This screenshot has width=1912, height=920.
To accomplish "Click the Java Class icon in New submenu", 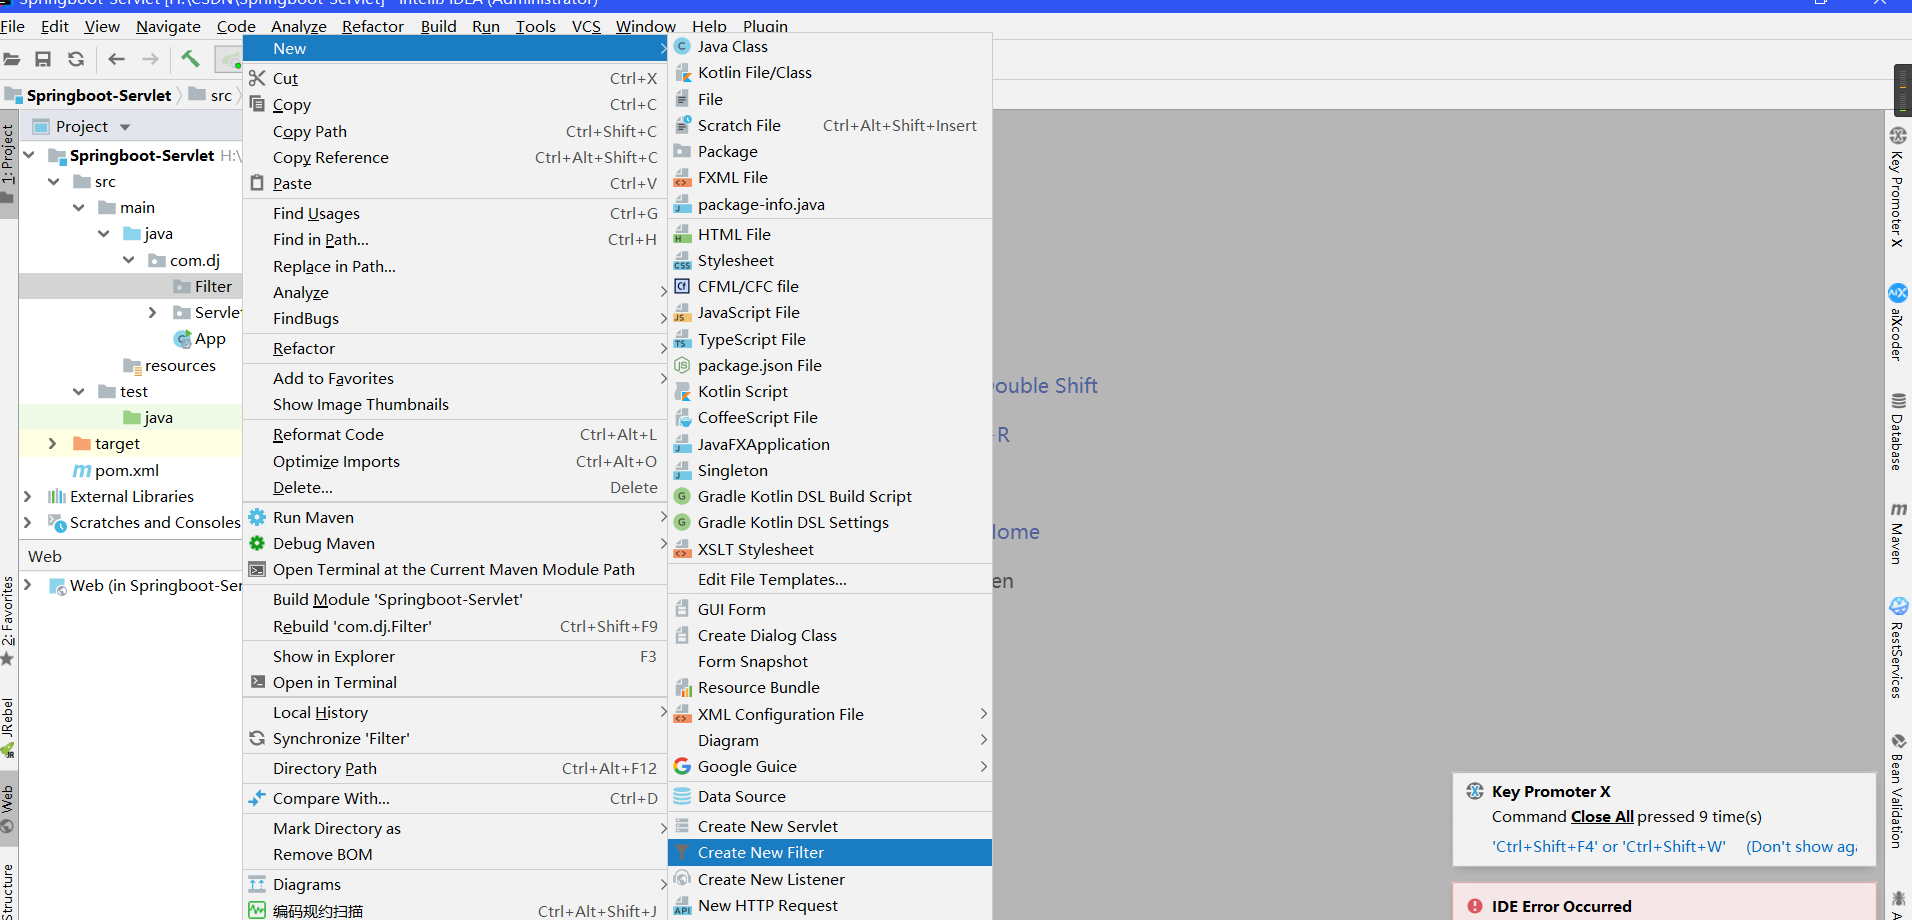I will click(682, 46).
